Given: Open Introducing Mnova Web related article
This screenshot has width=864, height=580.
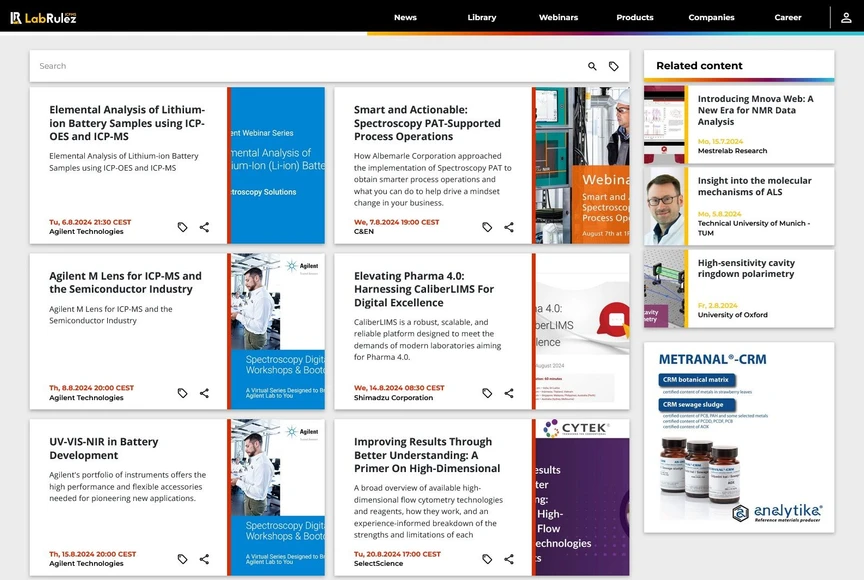Looking at the screenshot, I should coord(755,110).
